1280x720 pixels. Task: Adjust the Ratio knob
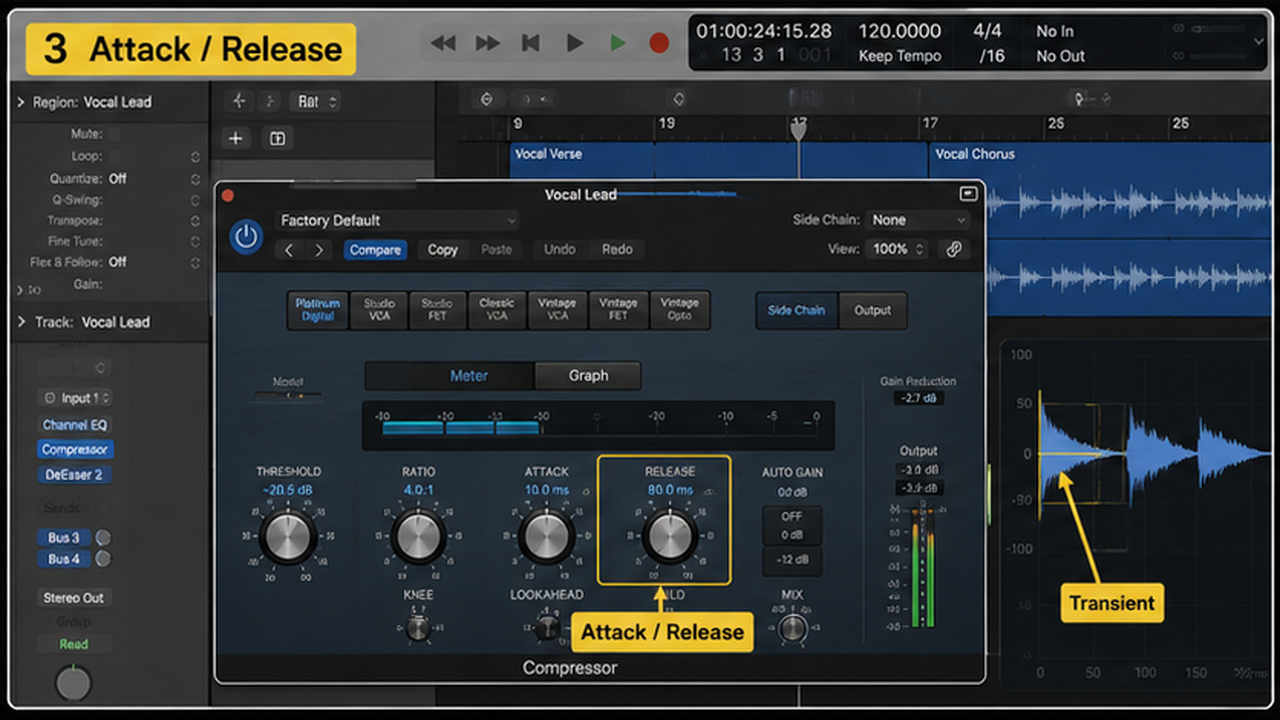[419, 537]
